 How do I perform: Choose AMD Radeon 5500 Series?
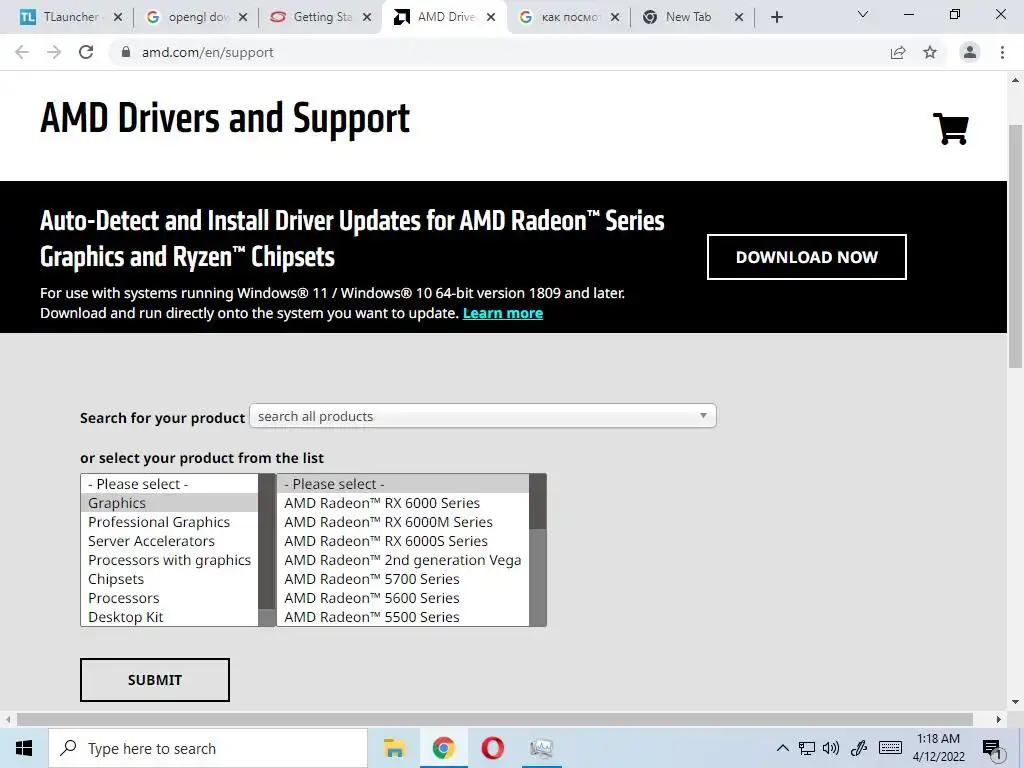403,616
